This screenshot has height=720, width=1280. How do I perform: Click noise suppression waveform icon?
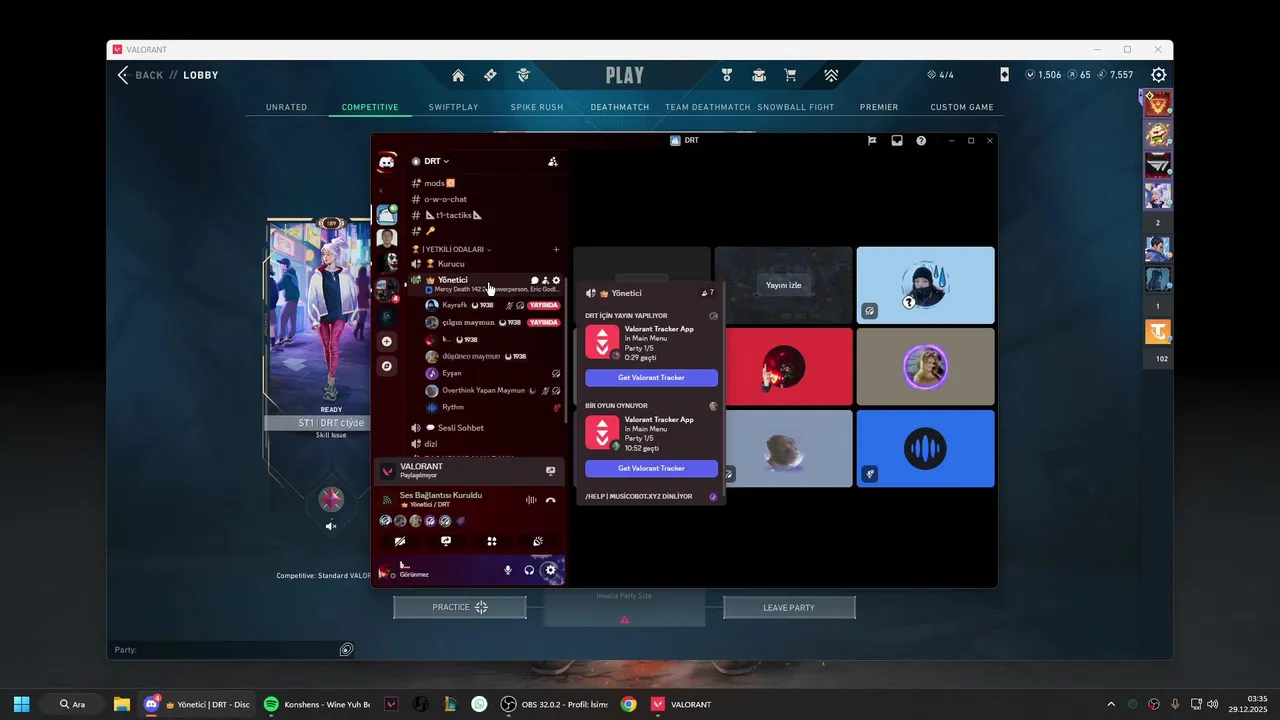[x=531, y=500]
